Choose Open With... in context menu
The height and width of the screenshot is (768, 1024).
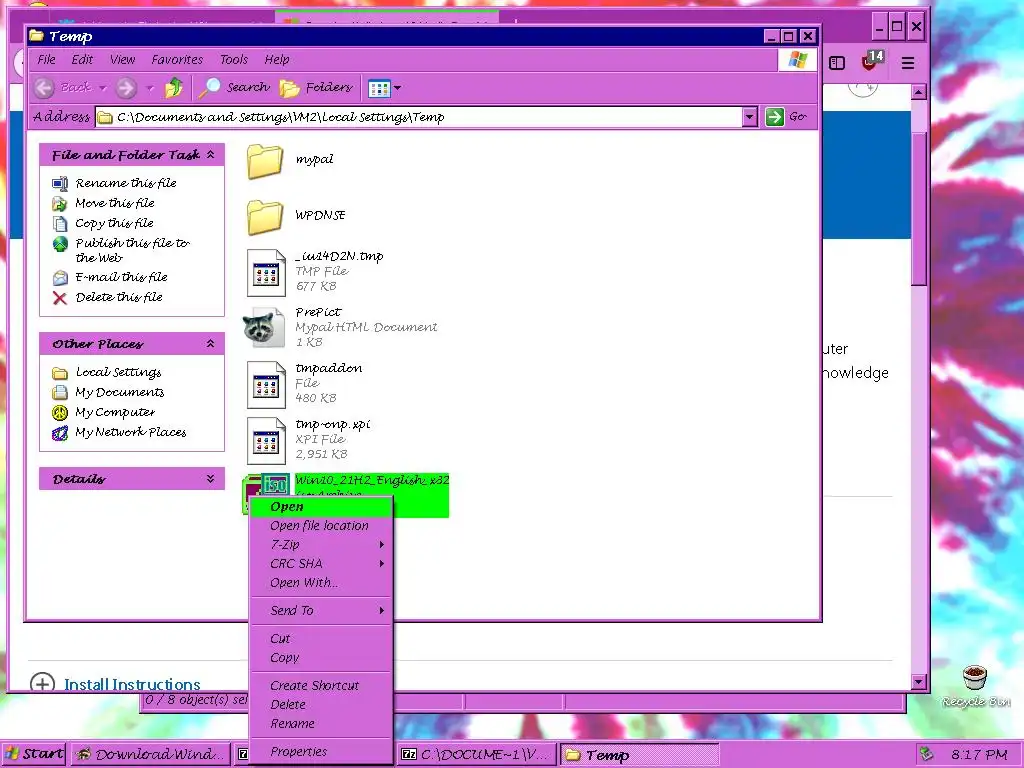[x=321, y=583]
